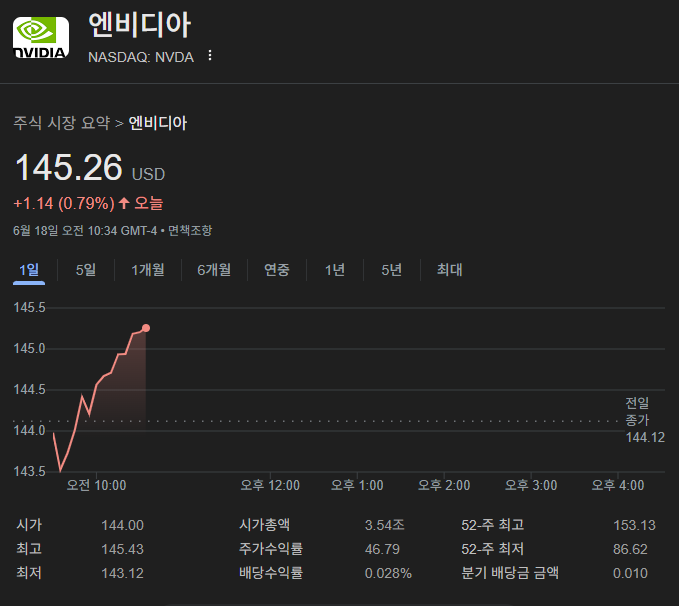
Task: Click the 엔비디아 company title
Action: tap(139, 25)
